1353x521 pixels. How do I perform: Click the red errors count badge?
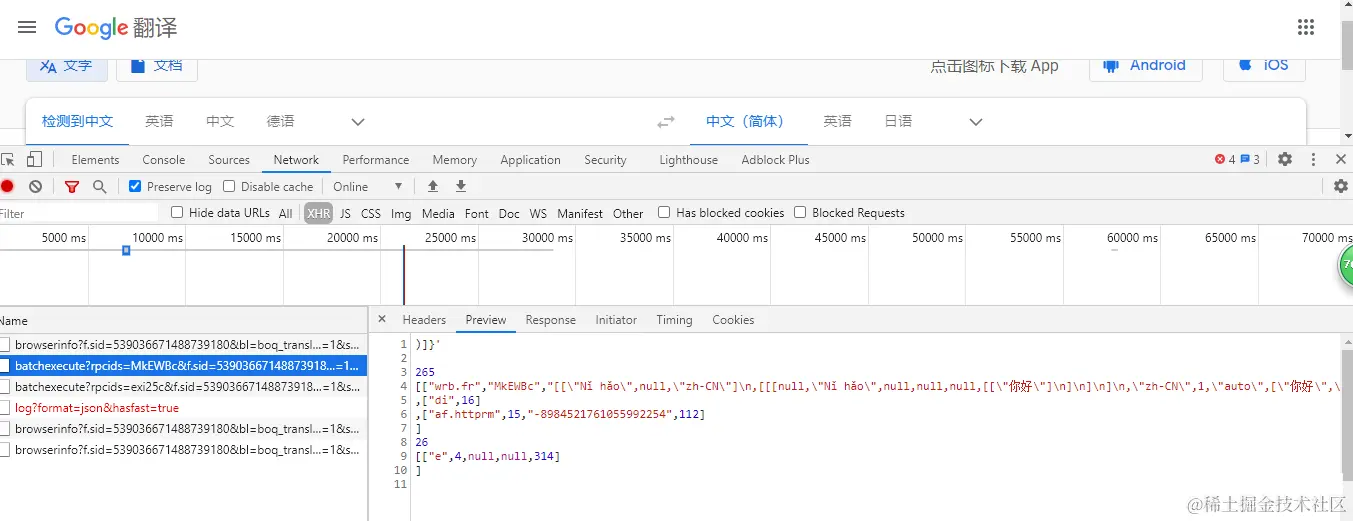click(1225, 159)
